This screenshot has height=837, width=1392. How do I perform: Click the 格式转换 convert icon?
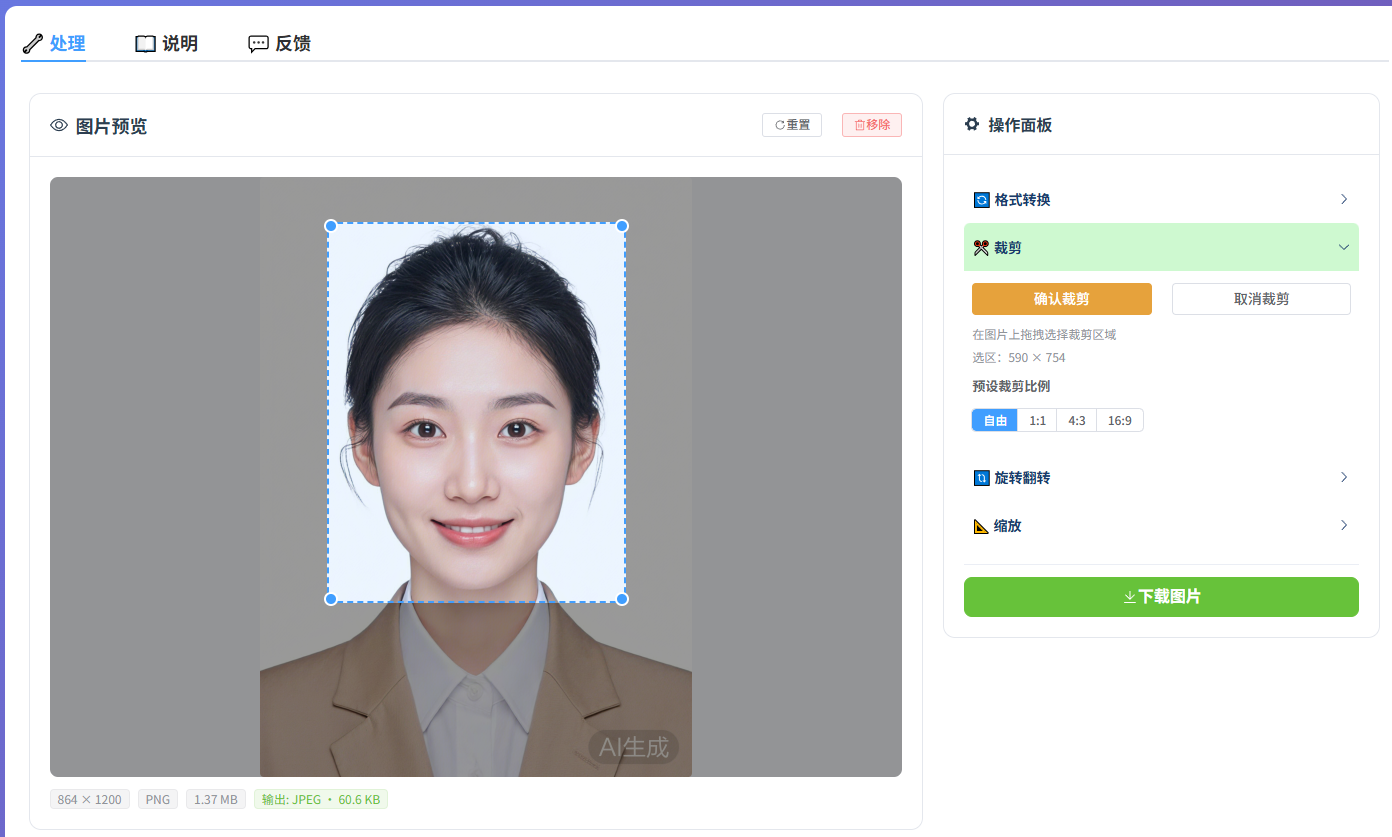coord(981,200)
